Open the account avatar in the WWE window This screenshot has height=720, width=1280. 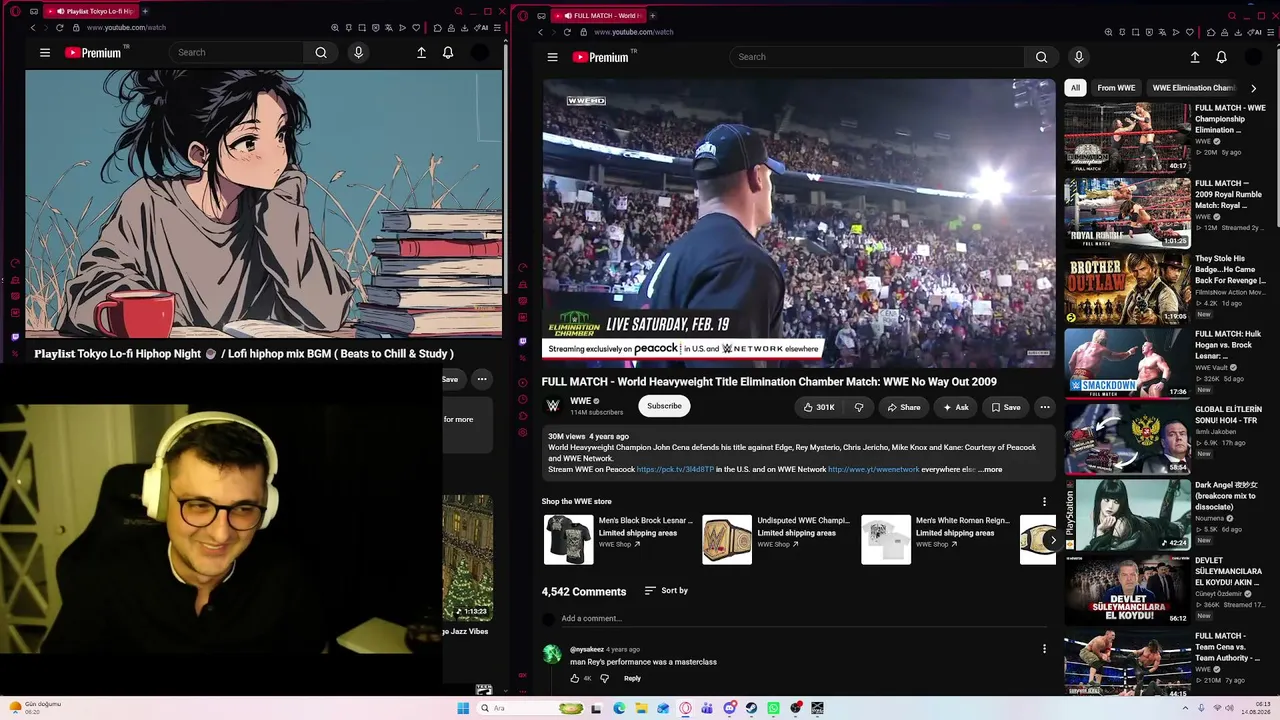(1253, 57)
